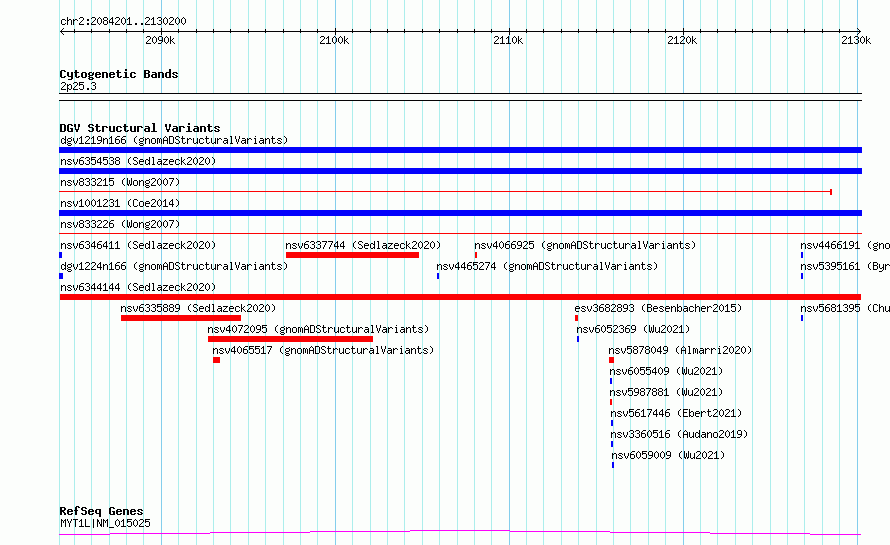Image resolution: width=890 pixels, height=545 pixels.
Task: Select the blue nsv6354538 variant bar
Action: coord(460,171)
